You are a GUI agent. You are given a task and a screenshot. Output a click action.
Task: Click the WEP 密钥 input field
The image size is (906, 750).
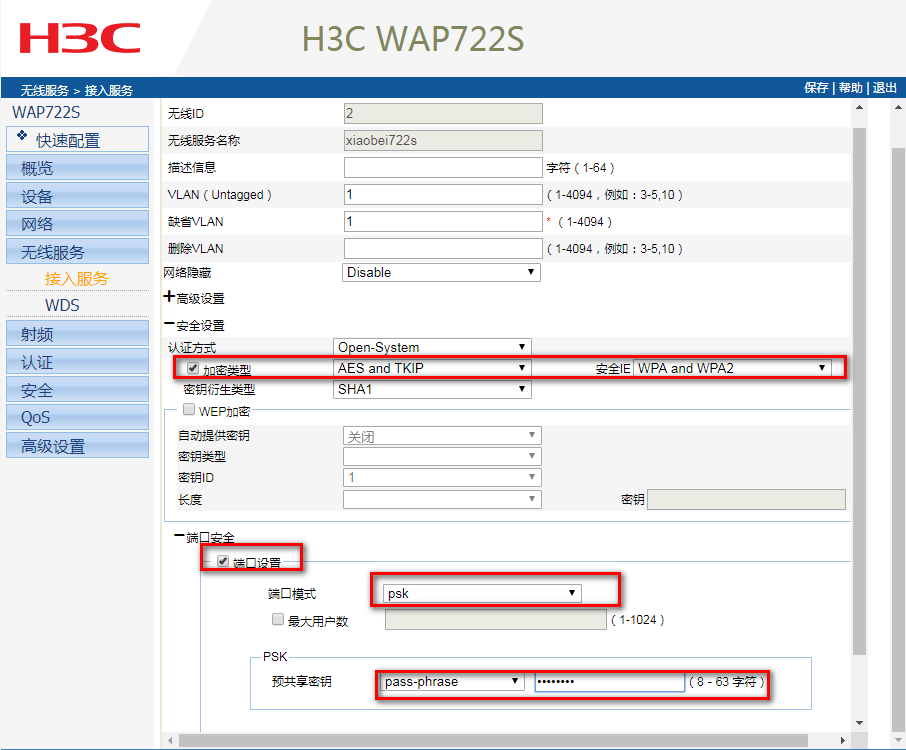(x=747, y=499)
